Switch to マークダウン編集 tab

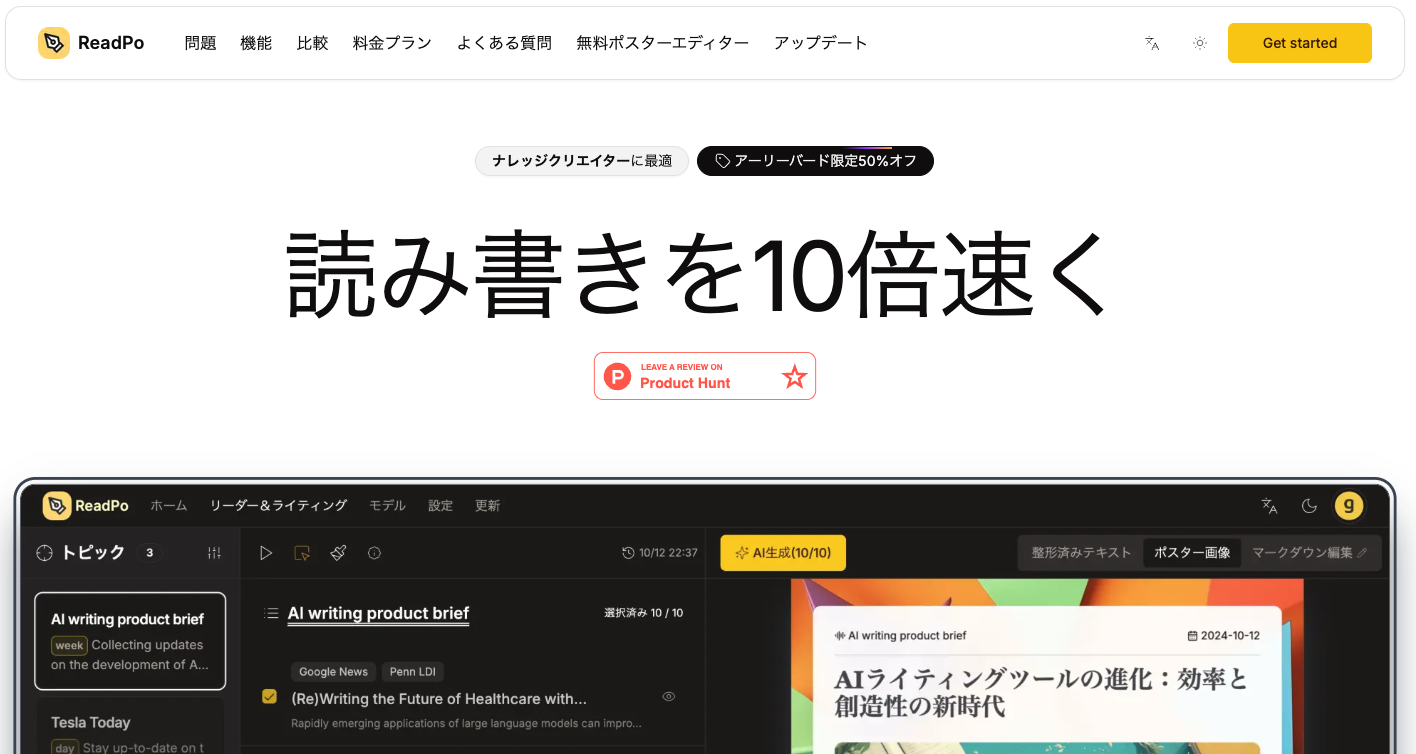tap(1311, 553)
